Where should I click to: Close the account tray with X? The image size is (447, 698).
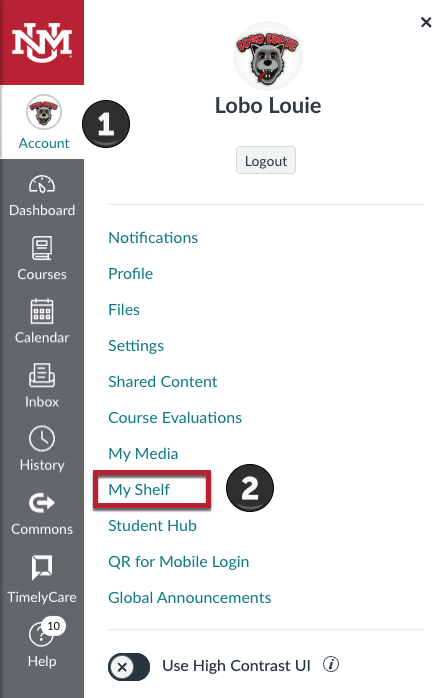click(x=426, y=22)
